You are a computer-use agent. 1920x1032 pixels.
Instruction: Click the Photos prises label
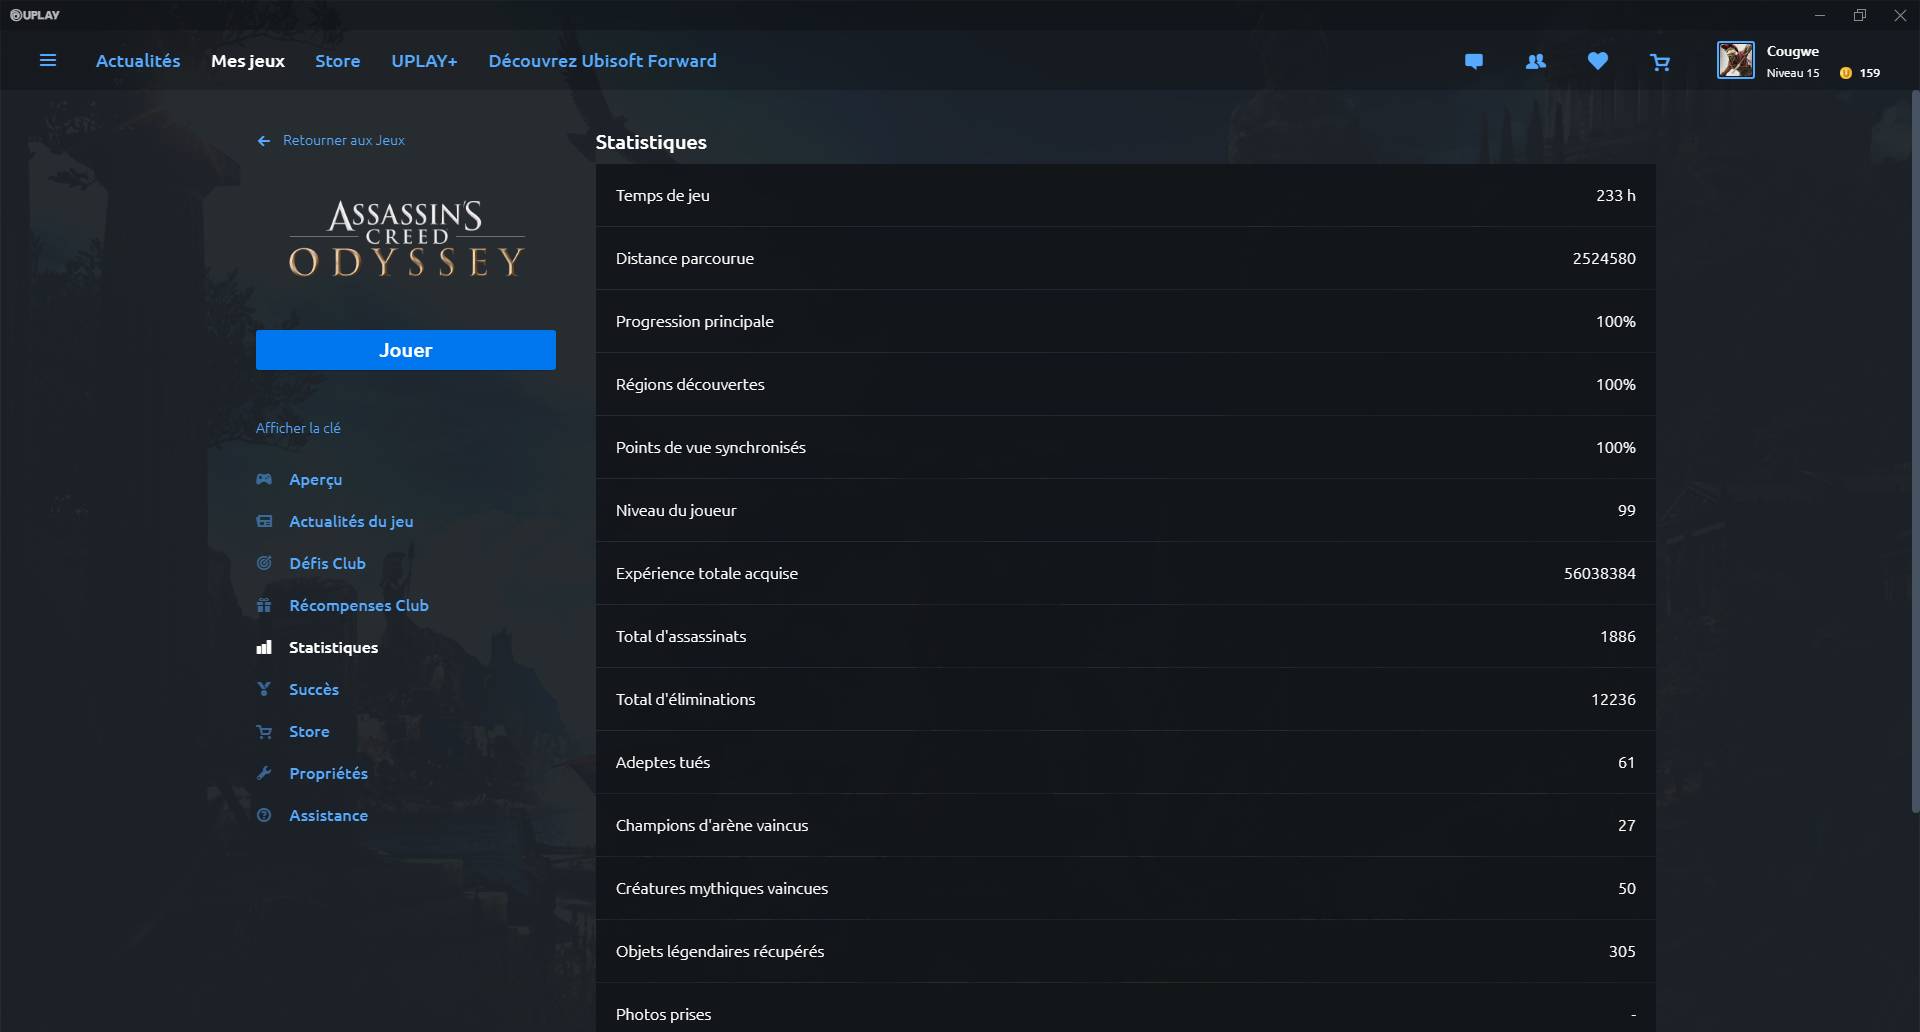[663, 1014]
